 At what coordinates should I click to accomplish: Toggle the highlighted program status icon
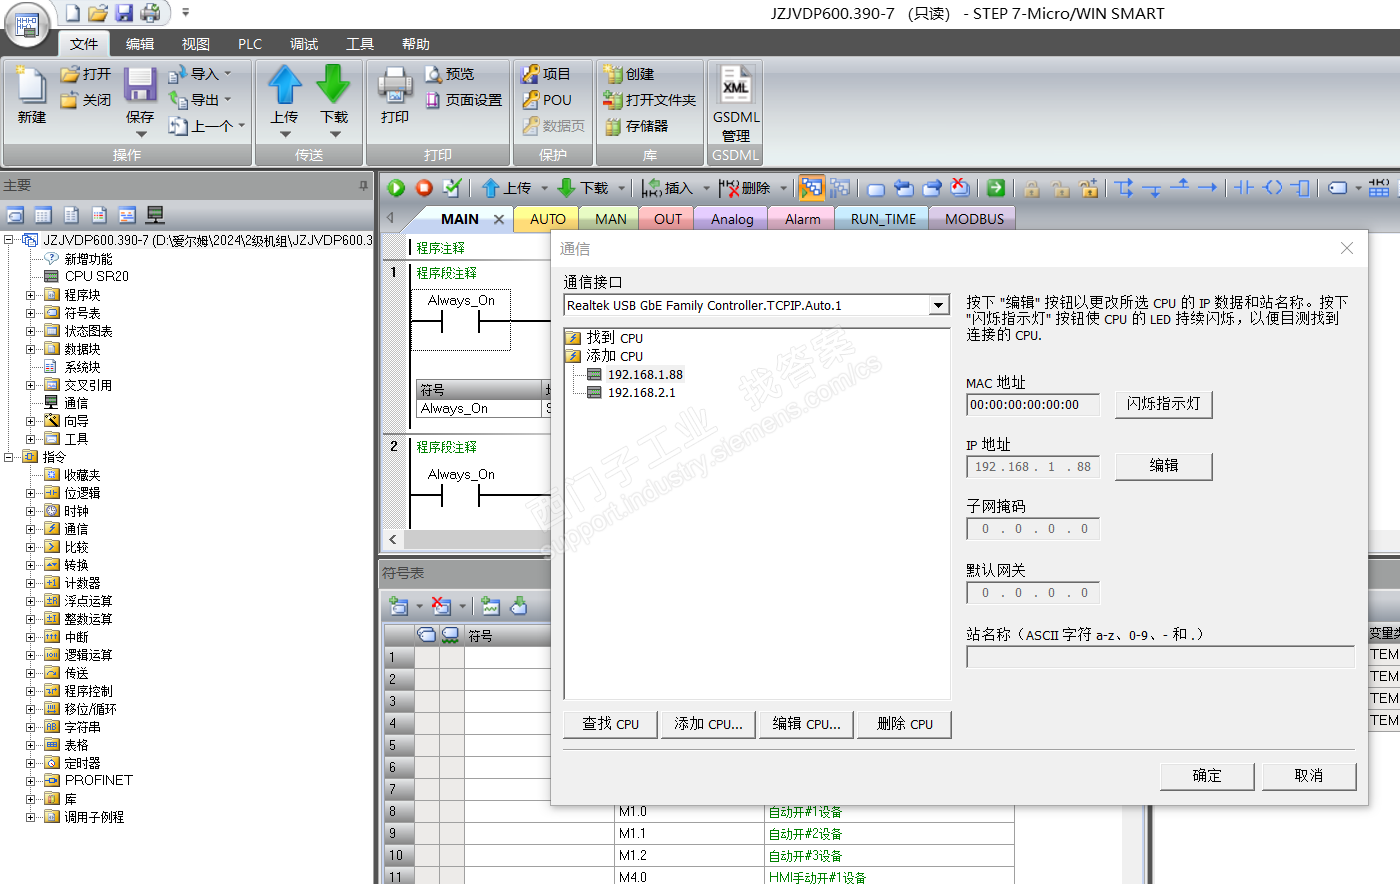coord(811,188)
